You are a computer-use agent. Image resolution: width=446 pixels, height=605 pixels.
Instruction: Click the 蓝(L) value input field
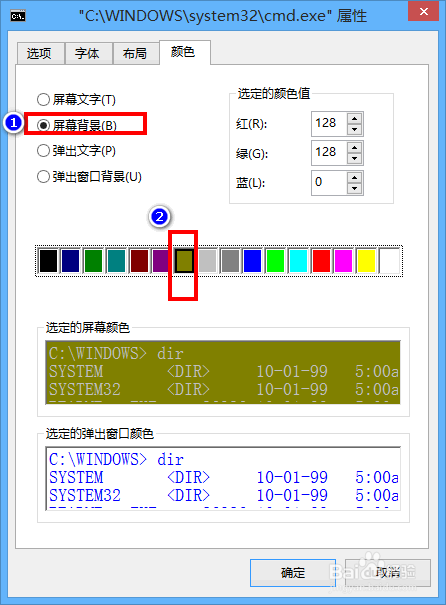pyautogui.click(x=329, y=182)
